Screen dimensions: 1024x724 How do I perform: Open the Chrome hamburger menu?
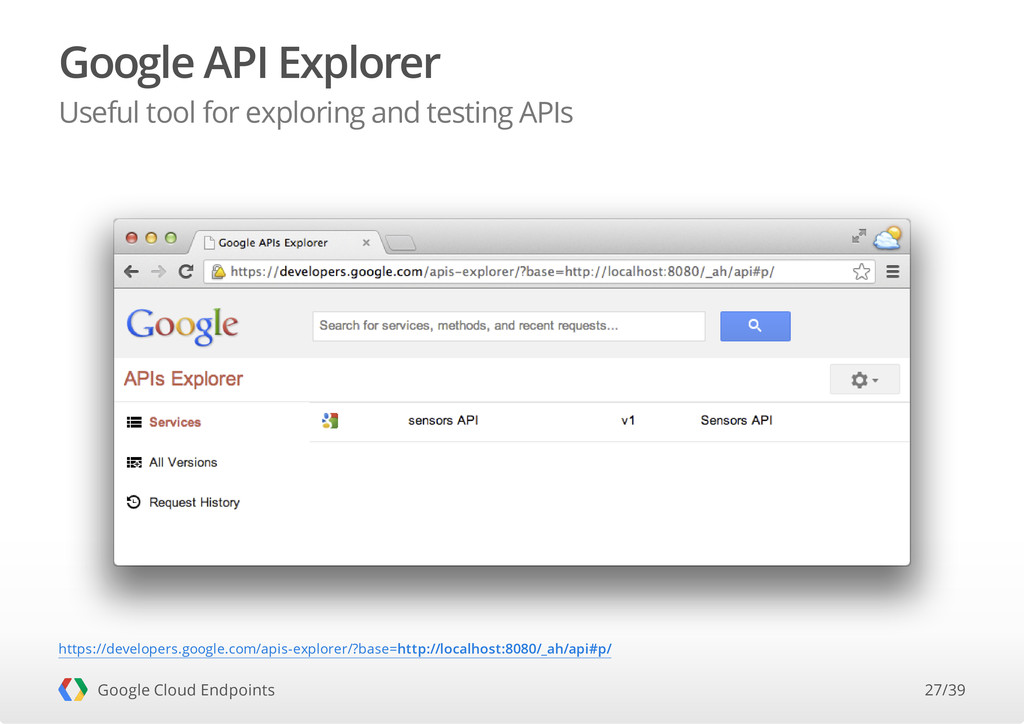(893, 272)
